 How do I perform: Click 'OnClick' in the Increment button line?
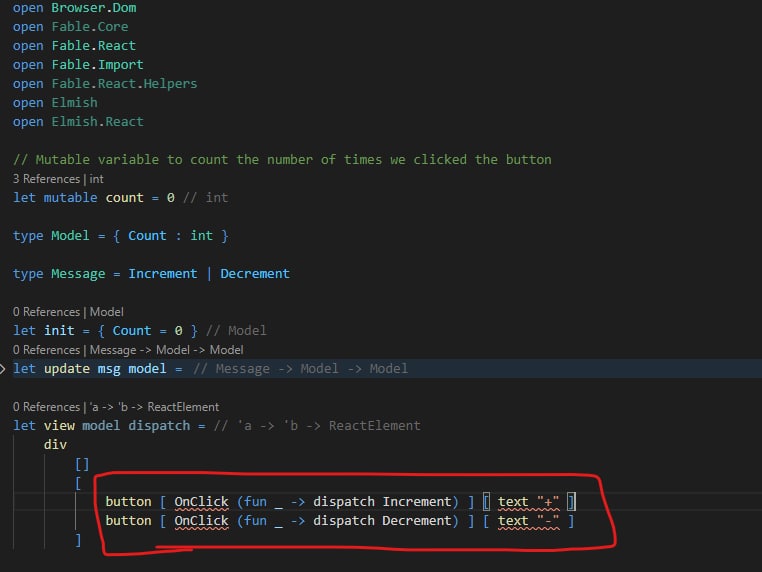click(x=201, y=502)
